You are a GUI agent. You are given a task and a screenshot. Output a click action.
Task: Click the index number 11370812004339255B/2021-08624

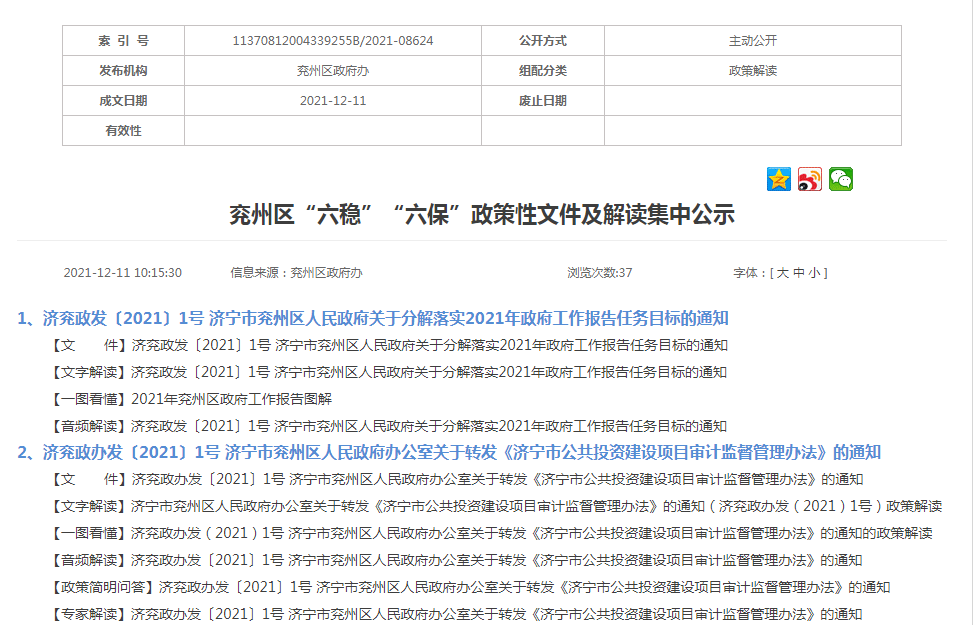[332, 41]
